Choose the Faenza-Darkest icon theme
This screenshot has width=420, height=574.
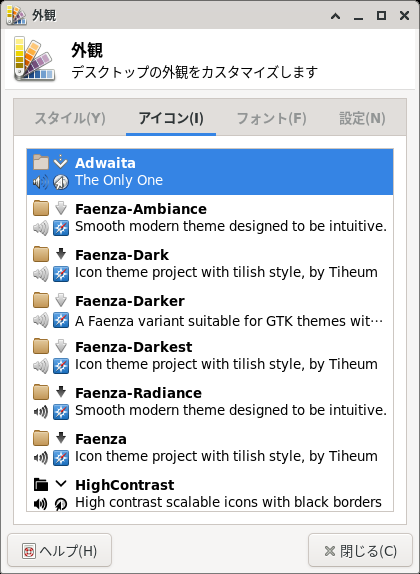(134, 347)
